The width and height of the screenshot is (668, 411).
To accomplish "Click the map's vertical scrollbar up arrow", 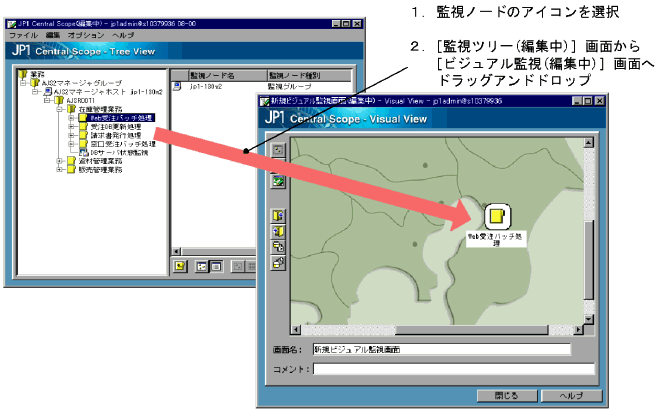I will click(589, 142).
